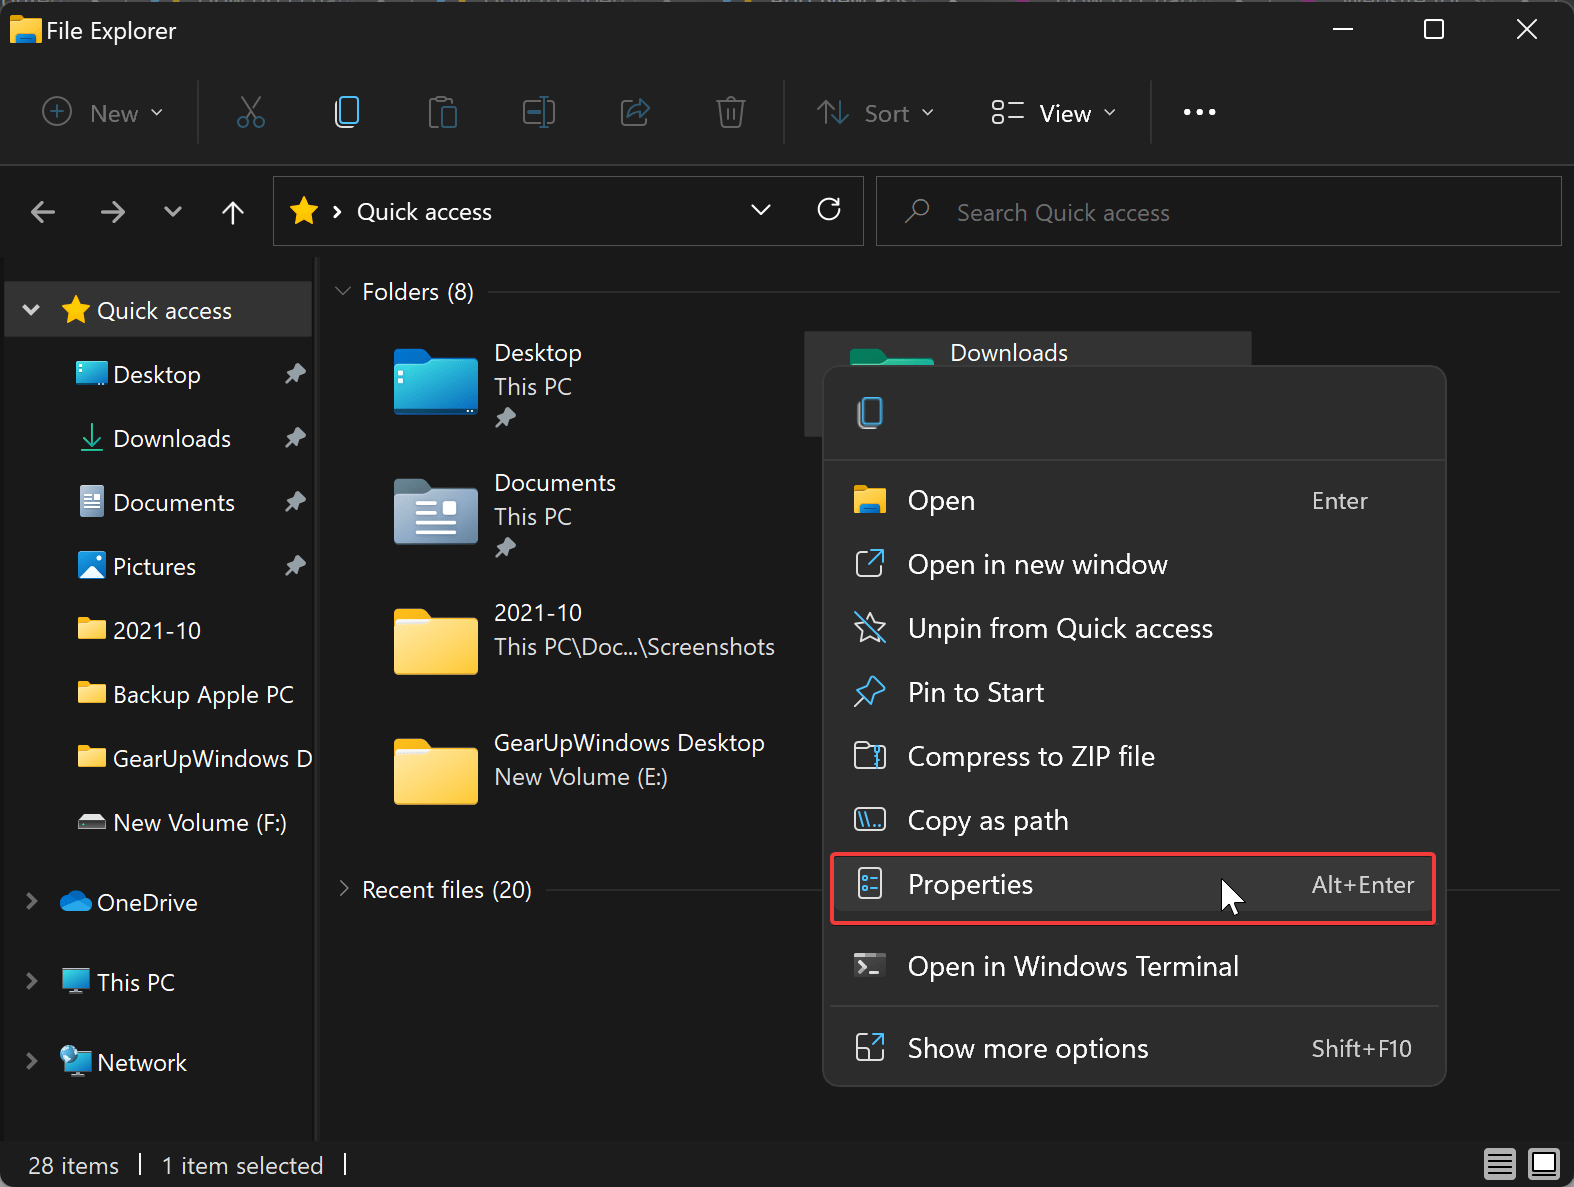Viewport: 1574px width, 1187px height.
Task: Open recent locations dropdown chevron
Action: [172, 211]
